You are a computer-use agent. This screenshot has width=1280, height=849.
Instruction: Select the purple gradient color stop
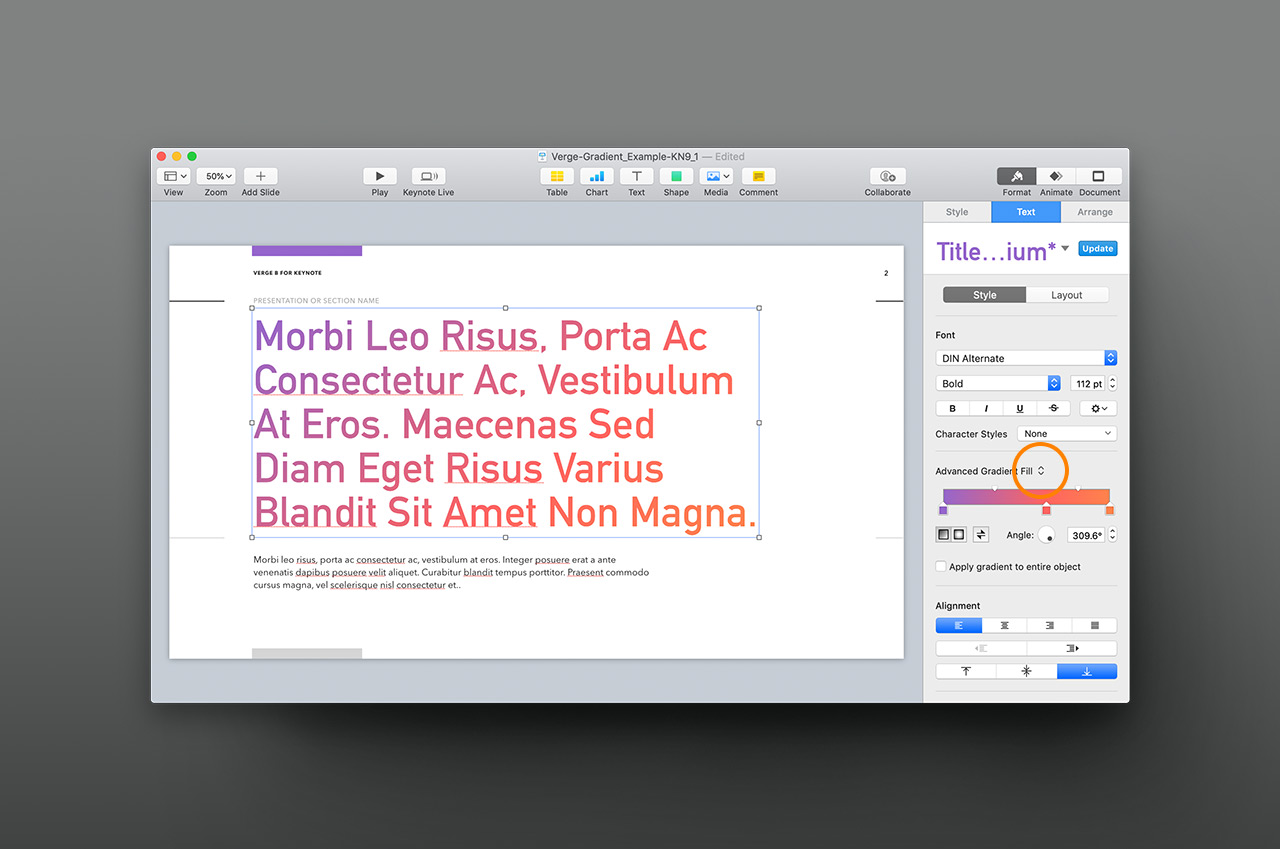tap(943, 510)
